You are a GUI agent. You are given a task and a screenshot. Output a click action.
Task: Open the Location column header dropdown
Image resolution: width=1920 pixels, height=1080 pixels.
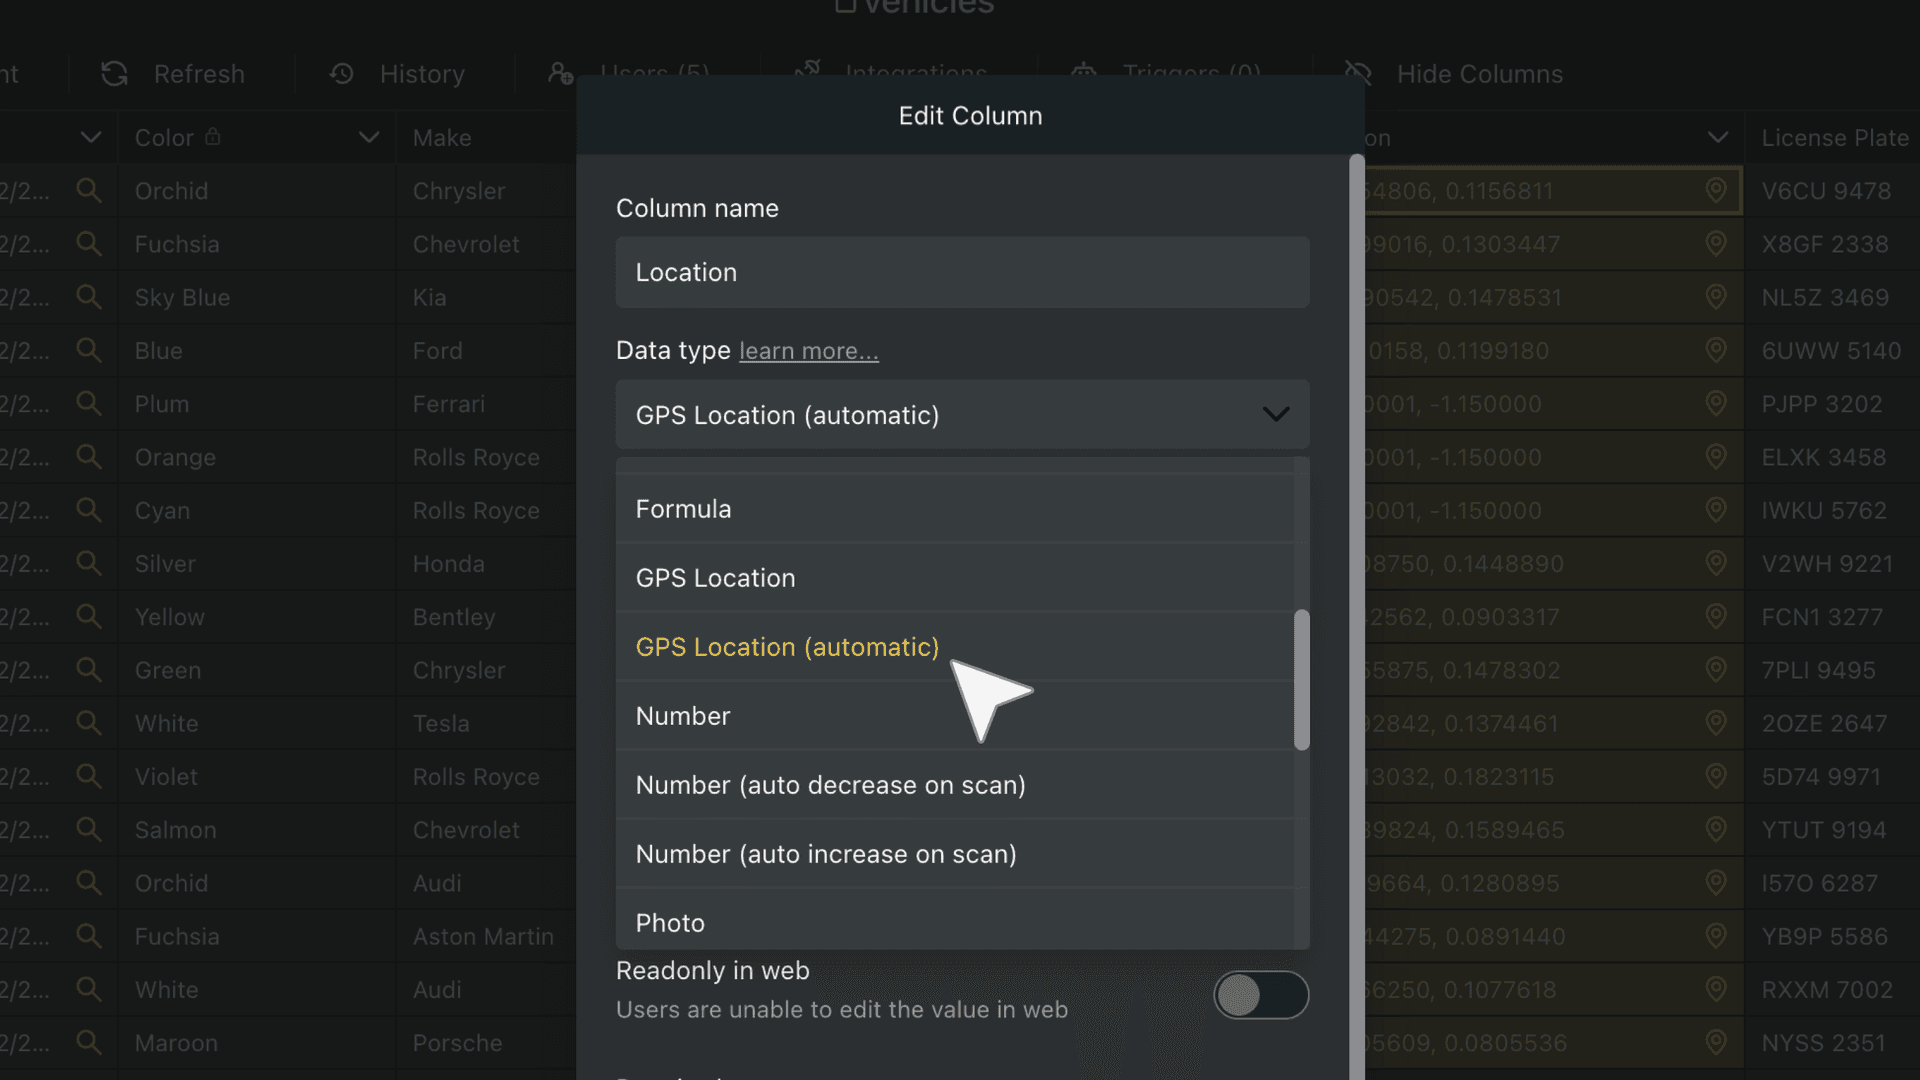[1718, 137]
